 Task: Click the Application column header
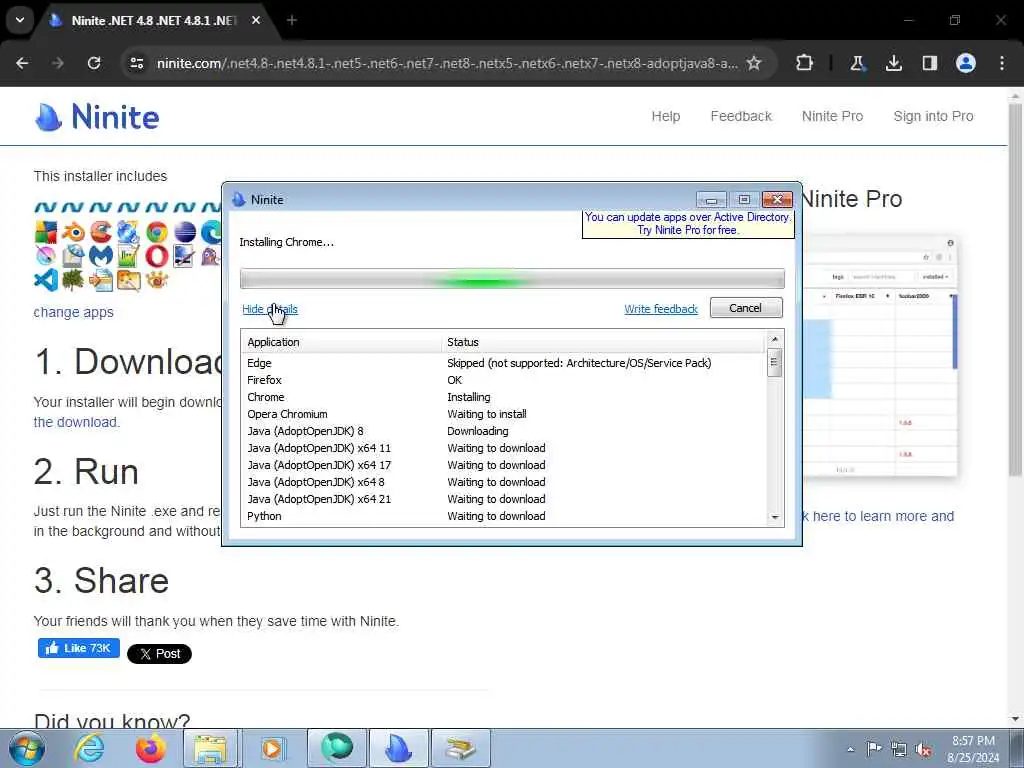[342, 342]
